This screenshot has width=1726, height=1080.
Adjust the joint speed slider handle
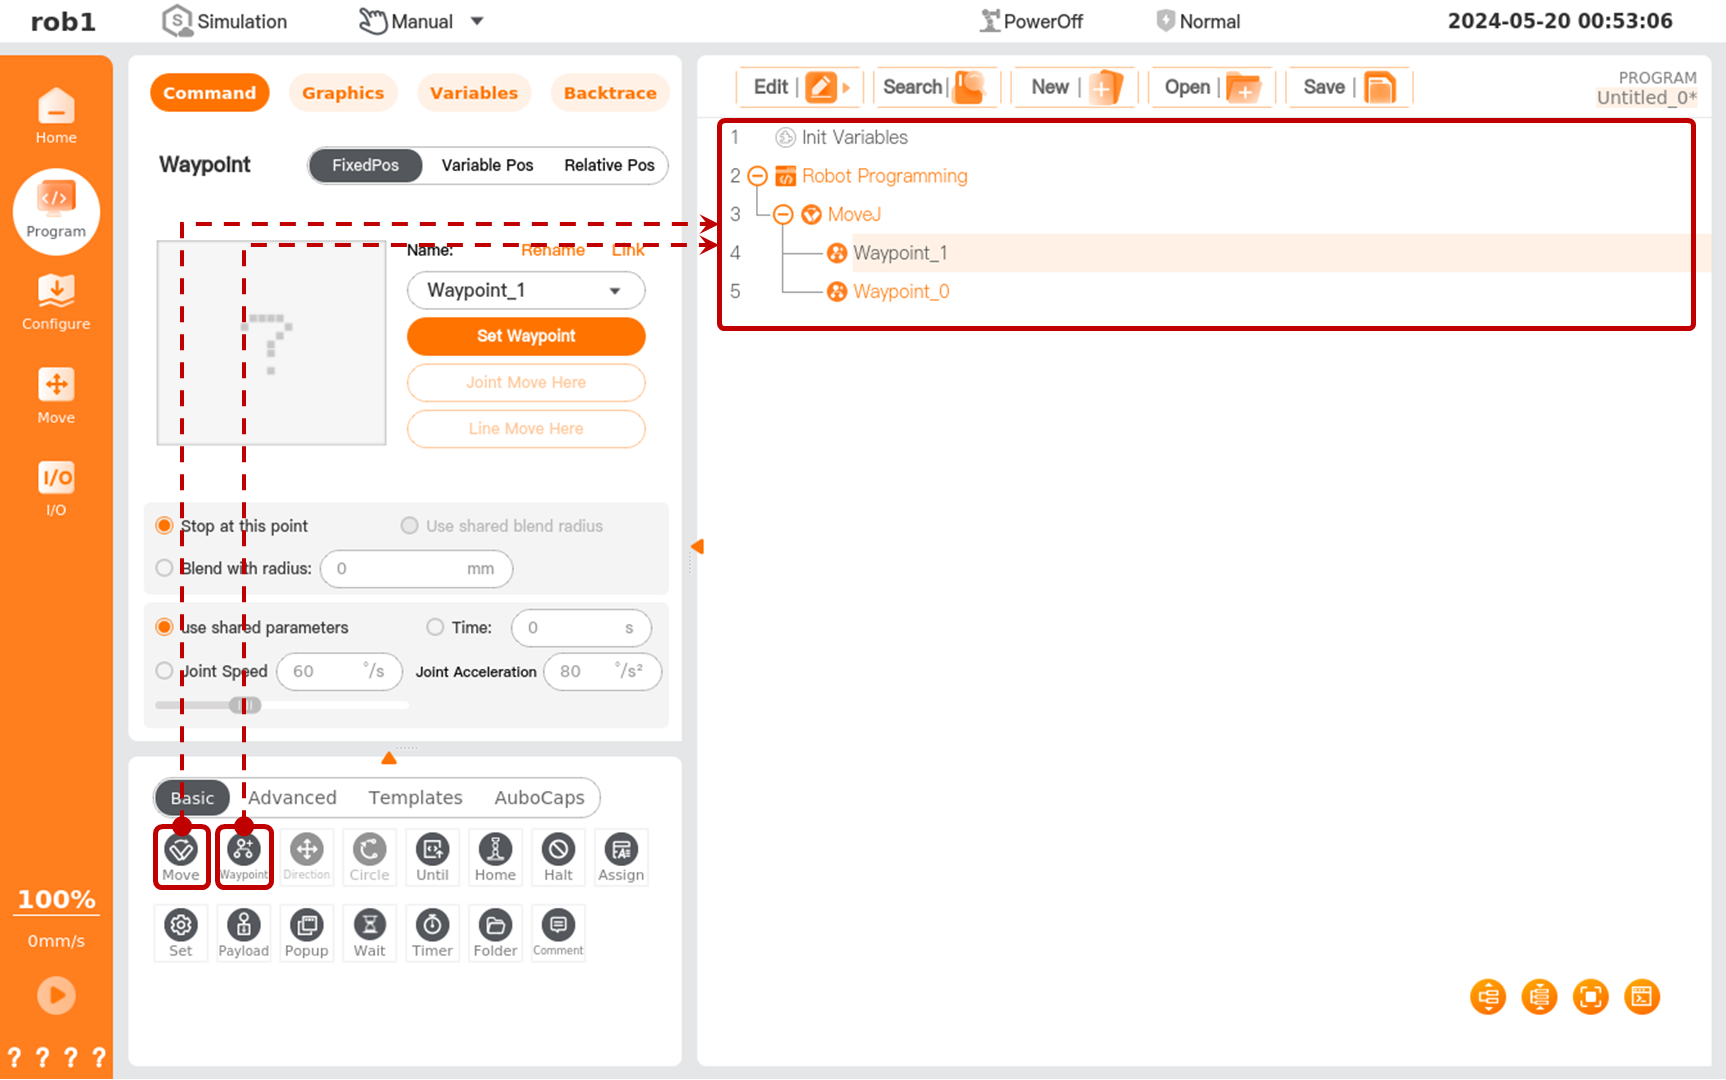(245, 705)
